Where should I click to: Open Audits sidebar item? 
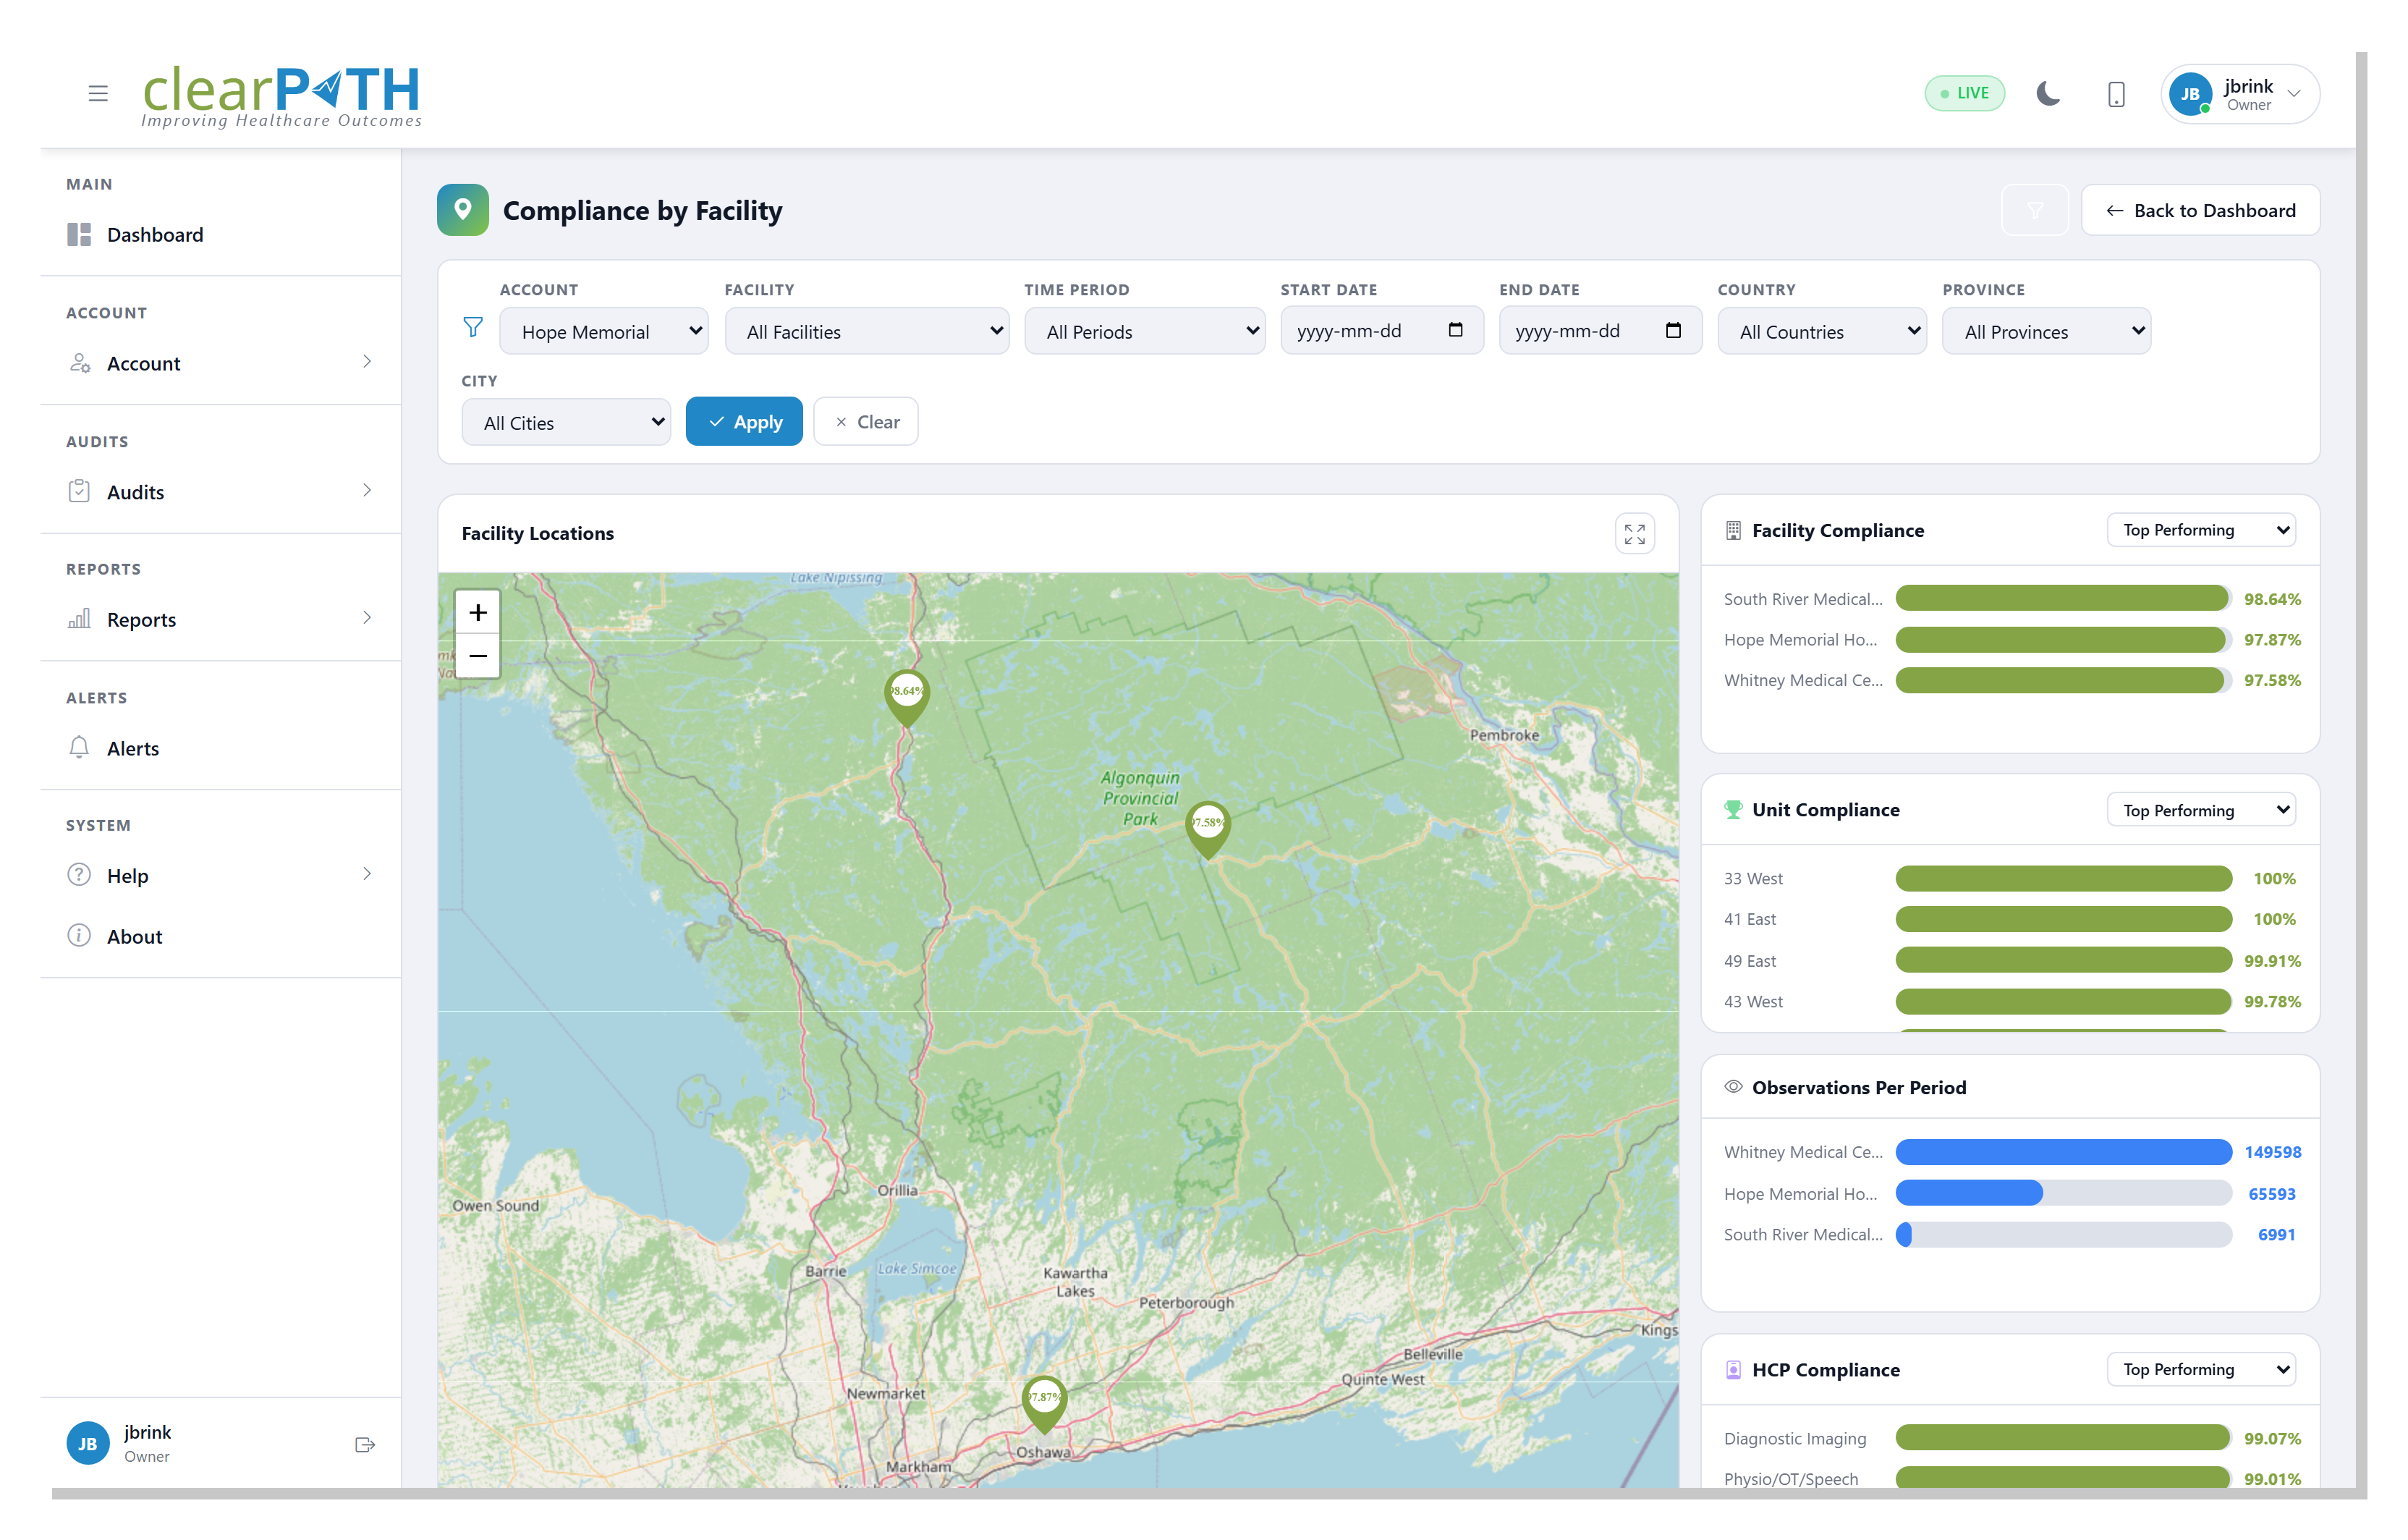pyautogui.click(x=220, y=492)
